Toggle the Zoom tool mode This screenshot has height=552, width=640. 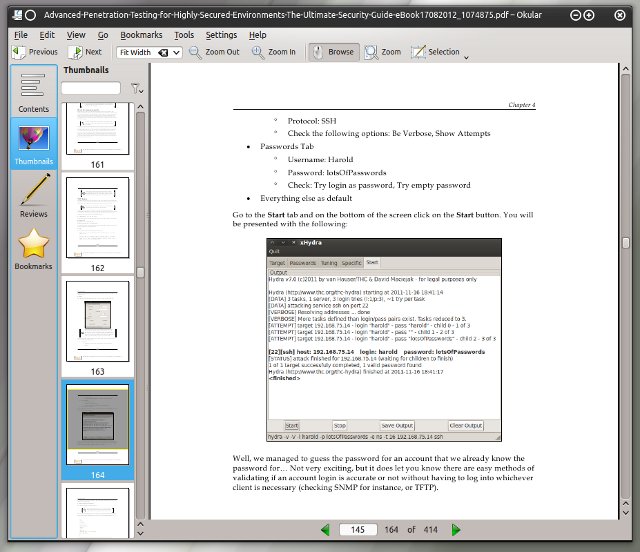(383, 52)
